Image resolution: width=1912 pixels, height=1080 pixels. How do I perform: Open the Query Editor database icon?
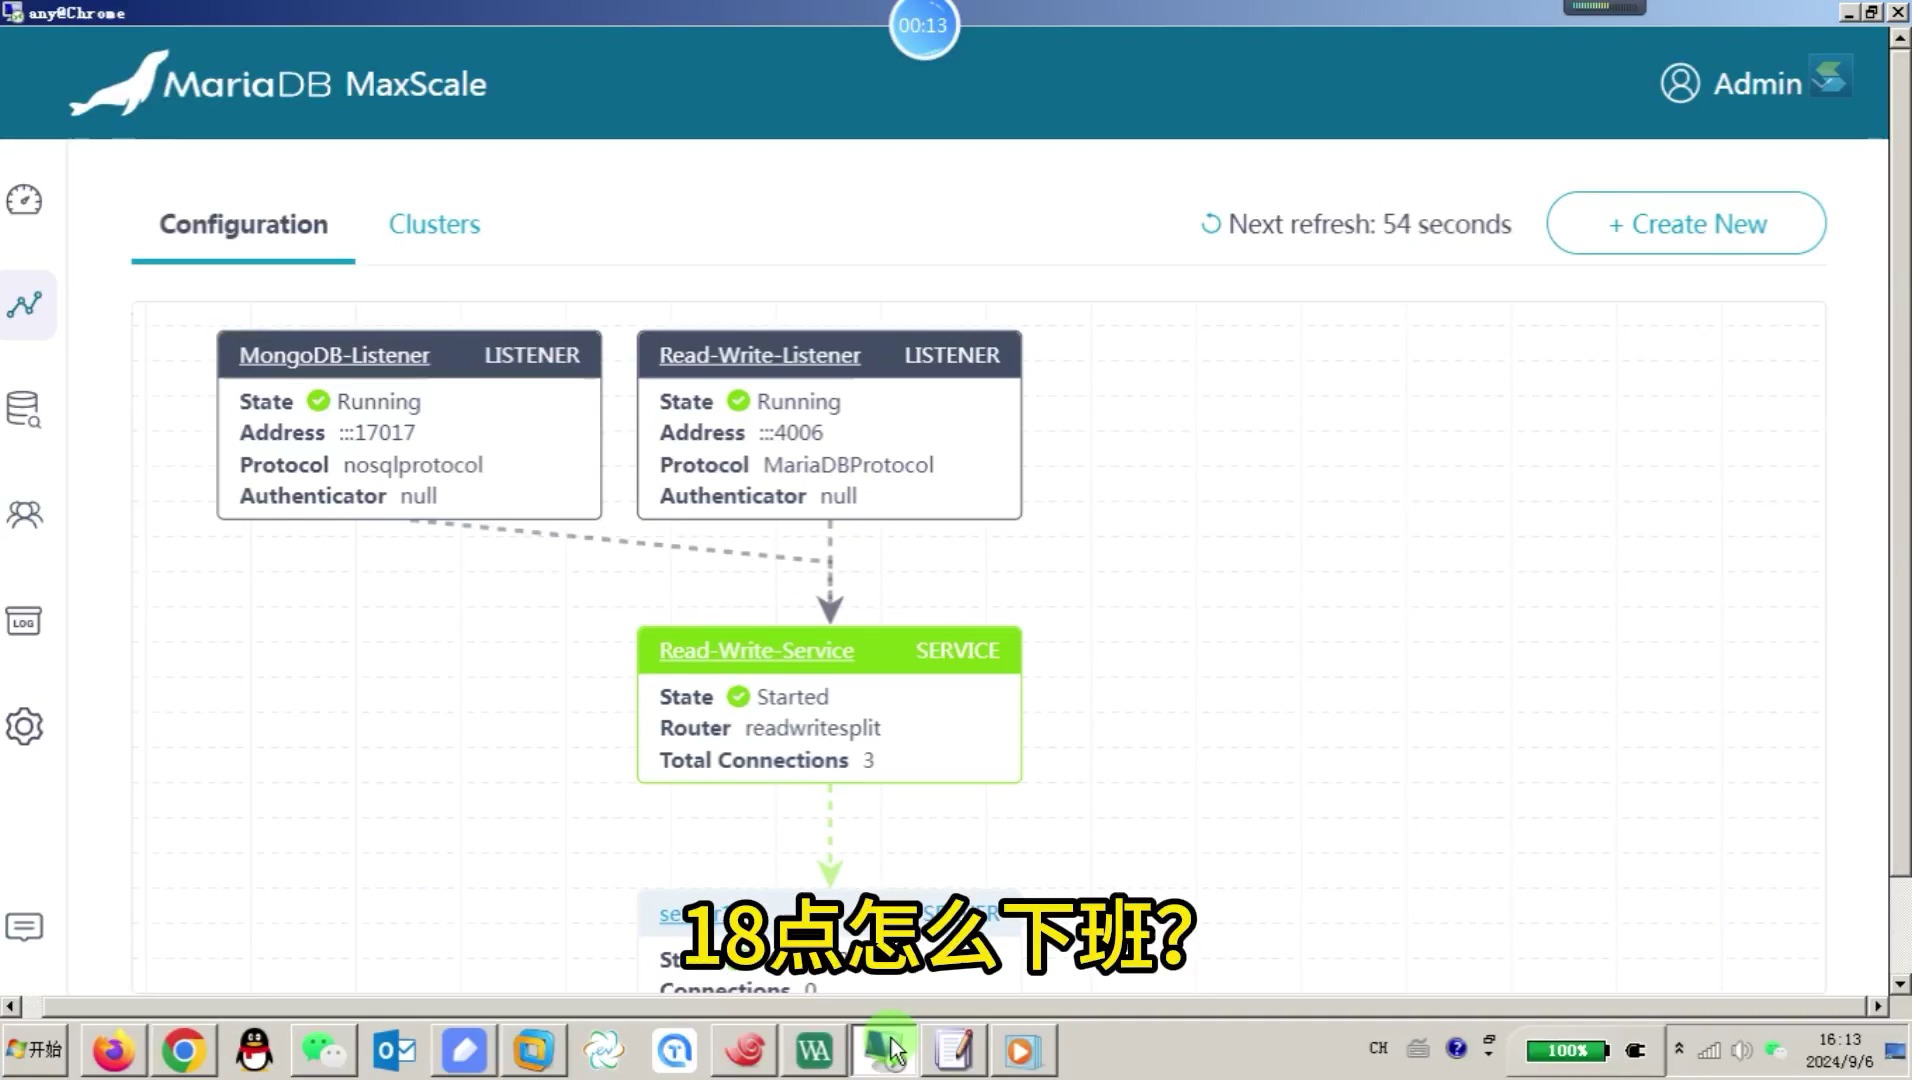25,408
